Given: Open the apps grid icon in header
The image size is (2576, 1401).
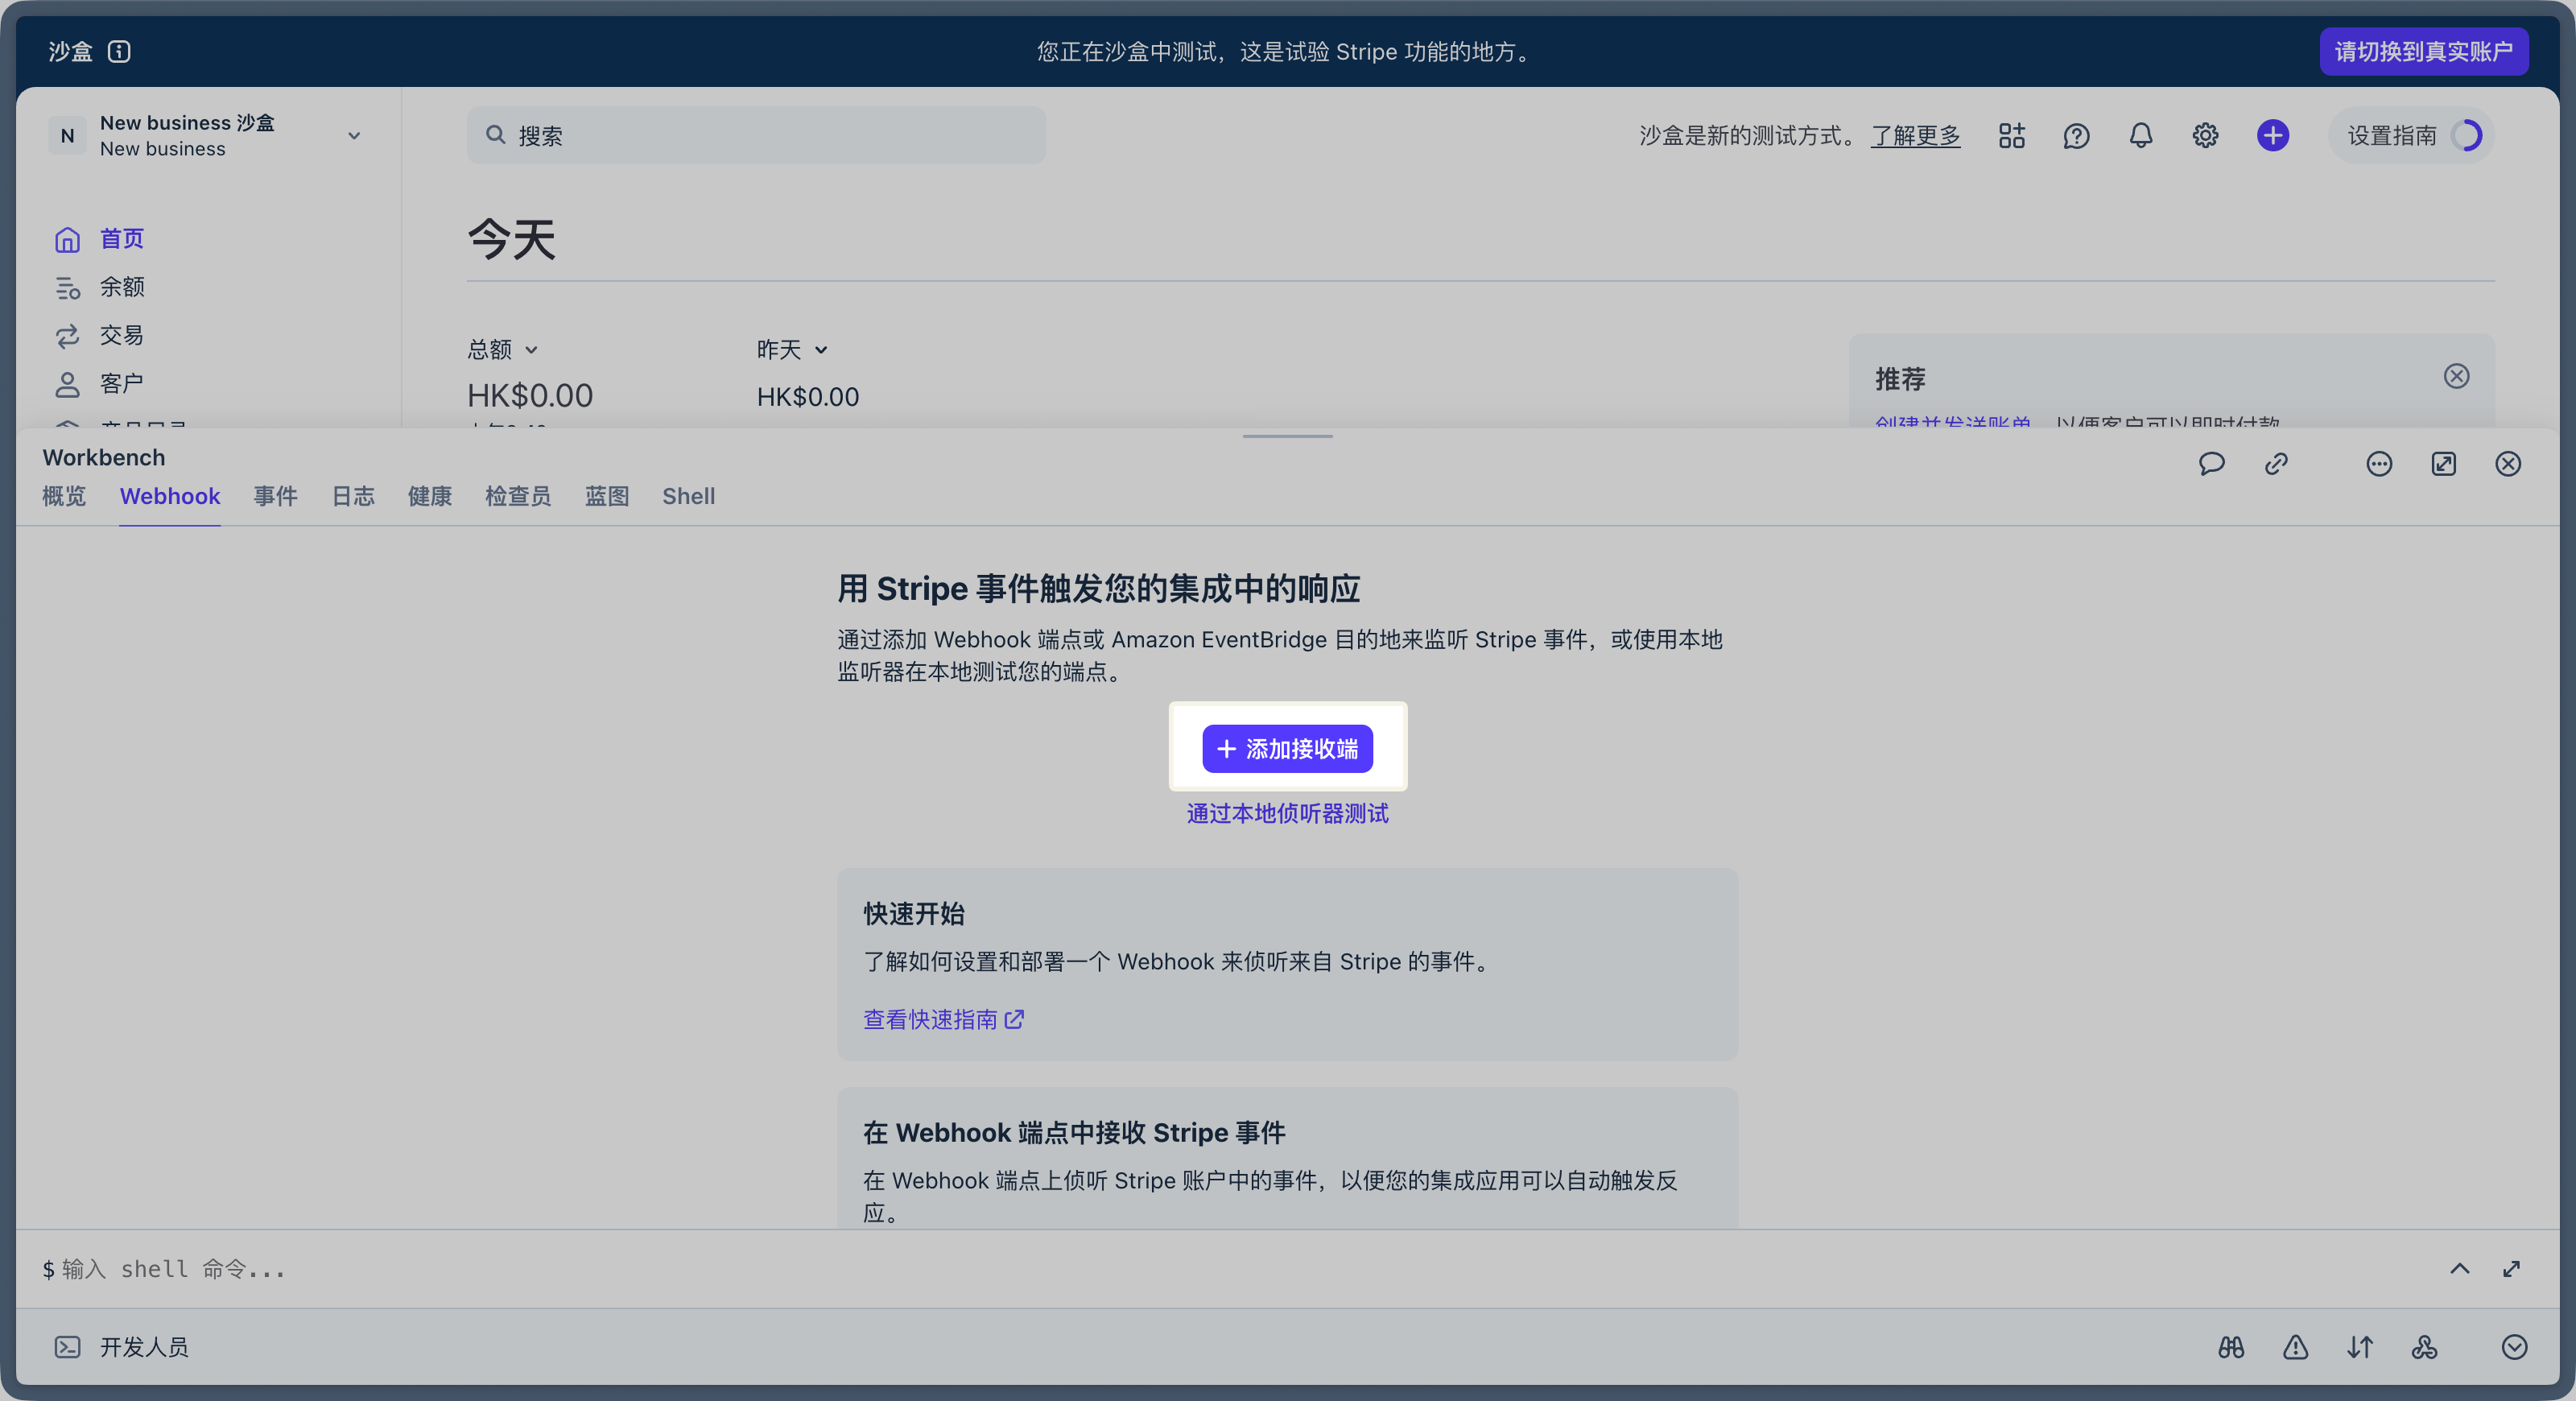Looking at the screenshot, I should coord(2011,135).
